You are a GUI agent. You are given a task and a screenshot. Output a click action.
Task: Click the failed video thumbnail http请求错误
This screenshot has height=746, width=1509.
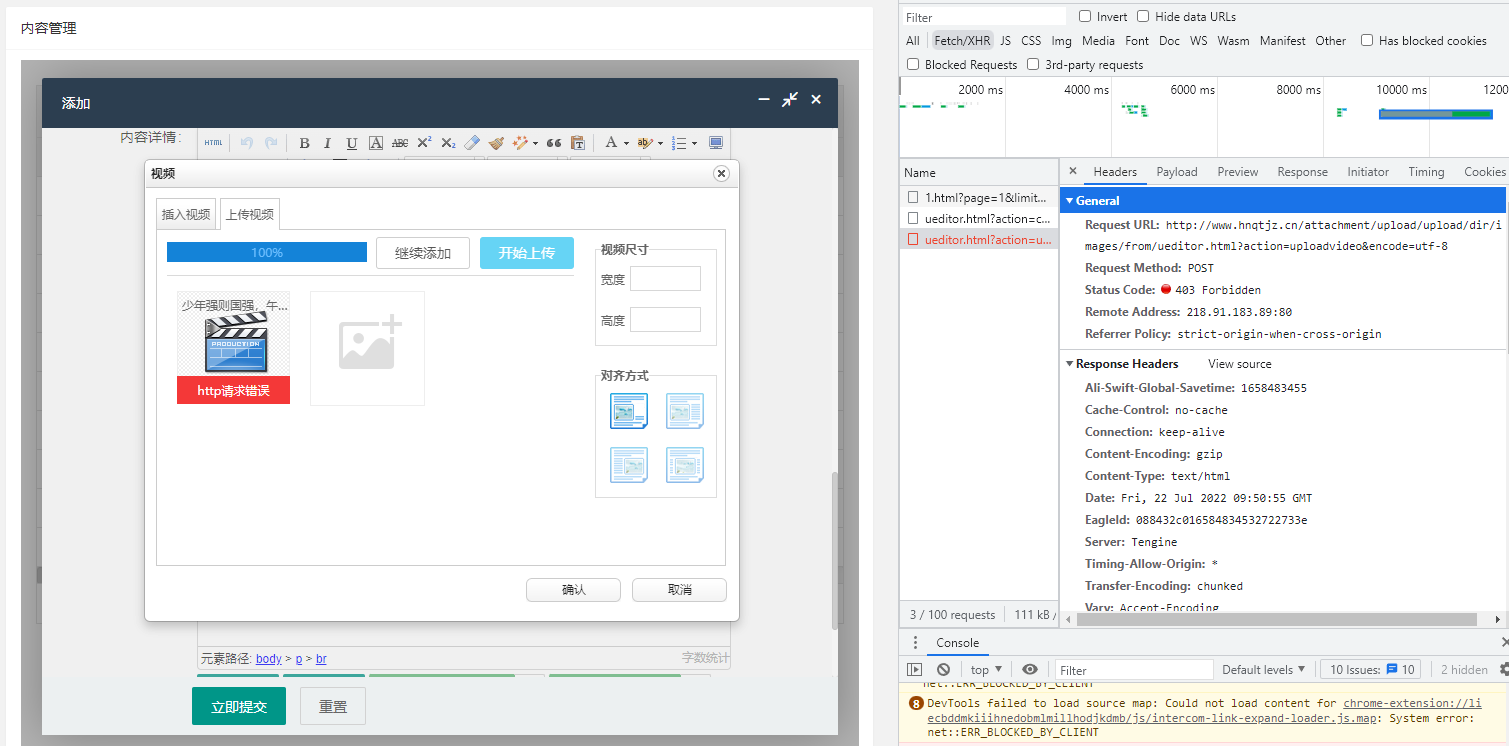[x=233, y=348]
